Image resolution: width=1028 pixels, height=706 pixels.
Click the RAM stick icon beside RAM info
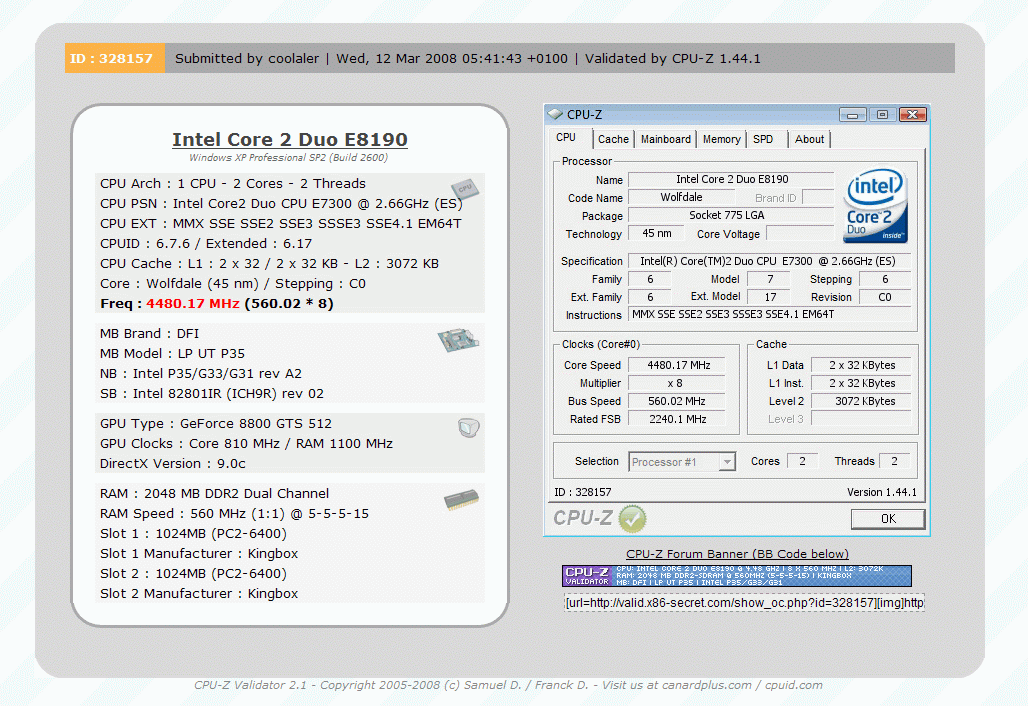(x=461, y=501)
